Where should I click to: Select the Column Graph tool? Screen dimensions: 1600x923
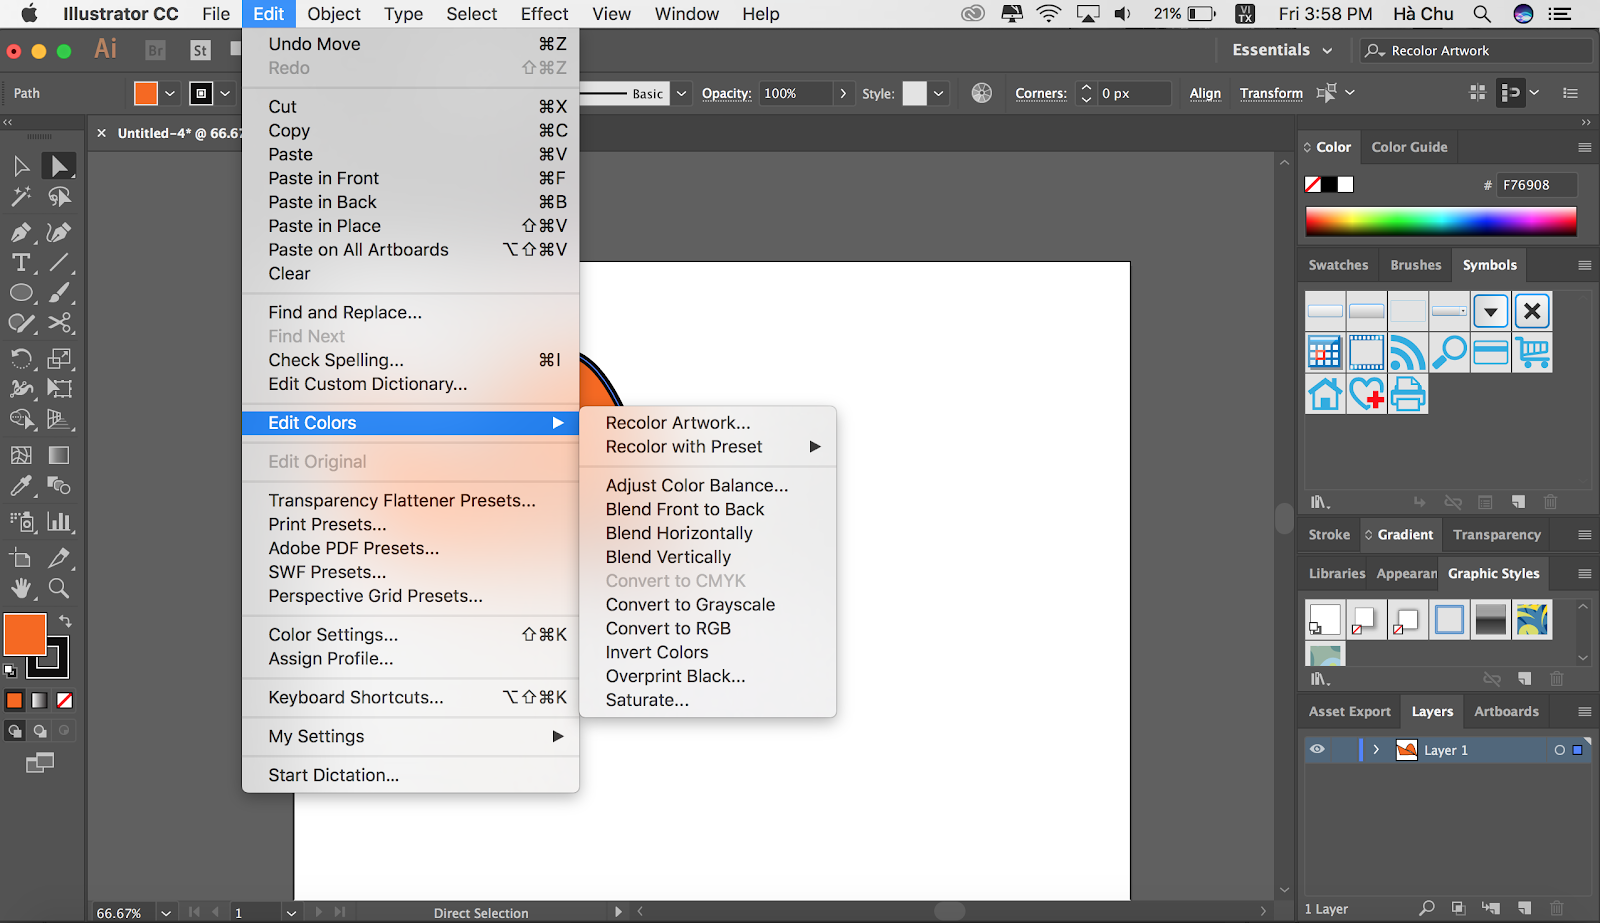[x=59, y=521]
